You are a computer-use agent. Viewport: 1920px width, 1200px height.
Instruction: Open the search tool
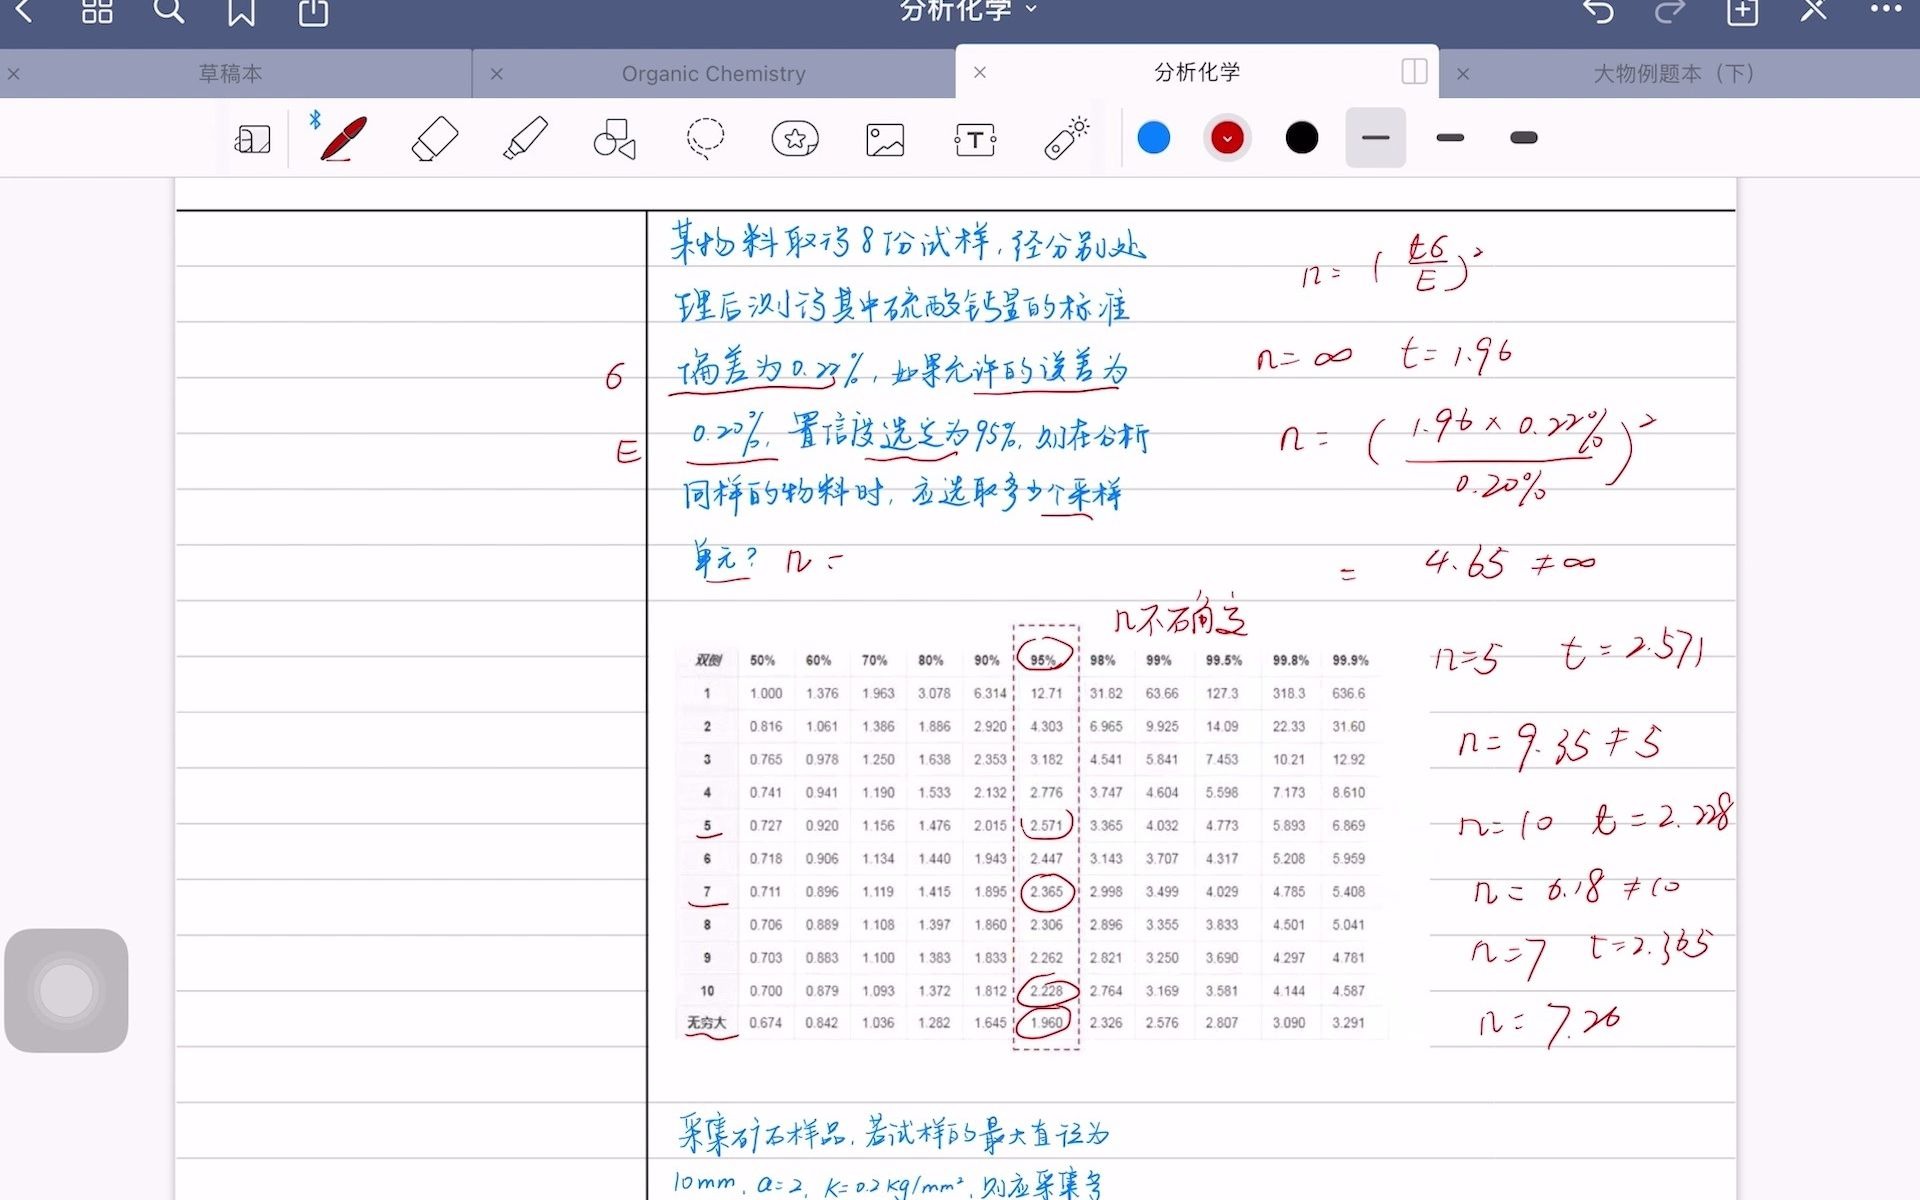169,11
